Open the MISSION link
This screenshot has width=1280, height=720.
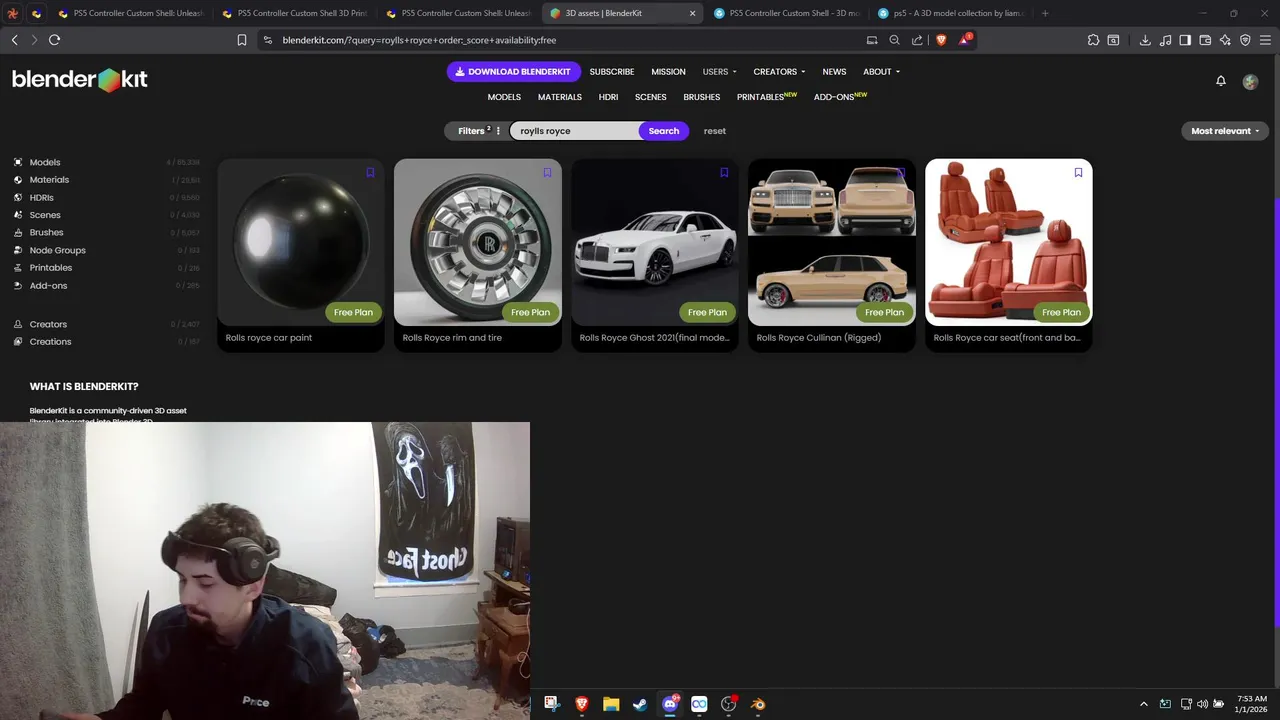click(x=668, y=72)
